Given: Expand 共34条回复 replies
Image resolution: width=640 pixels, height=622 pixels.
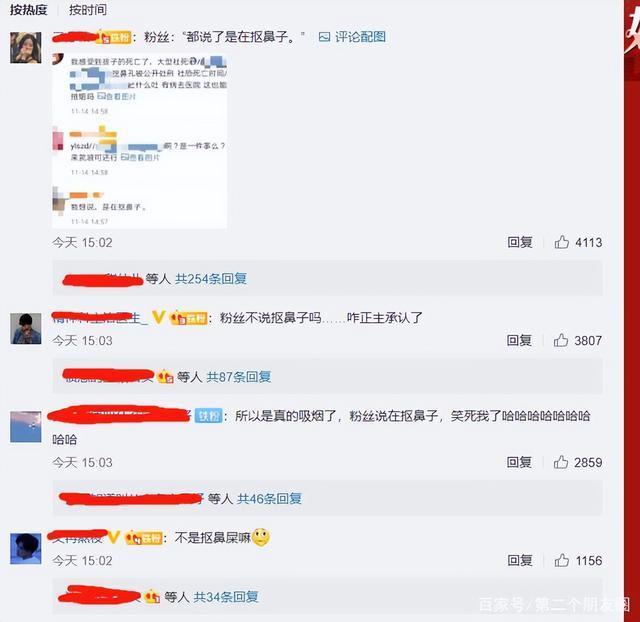Looking at the screenshot, I should [226, 597].
